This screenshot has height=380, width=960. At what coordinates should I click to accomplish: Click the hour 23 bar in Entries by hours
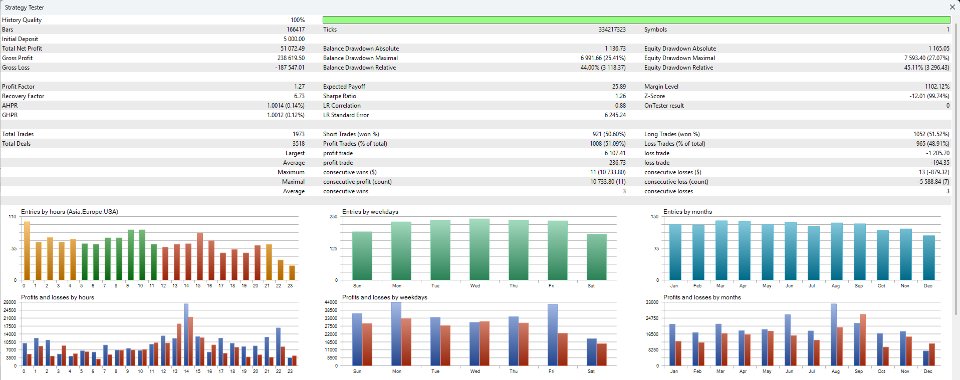point(292,273)
